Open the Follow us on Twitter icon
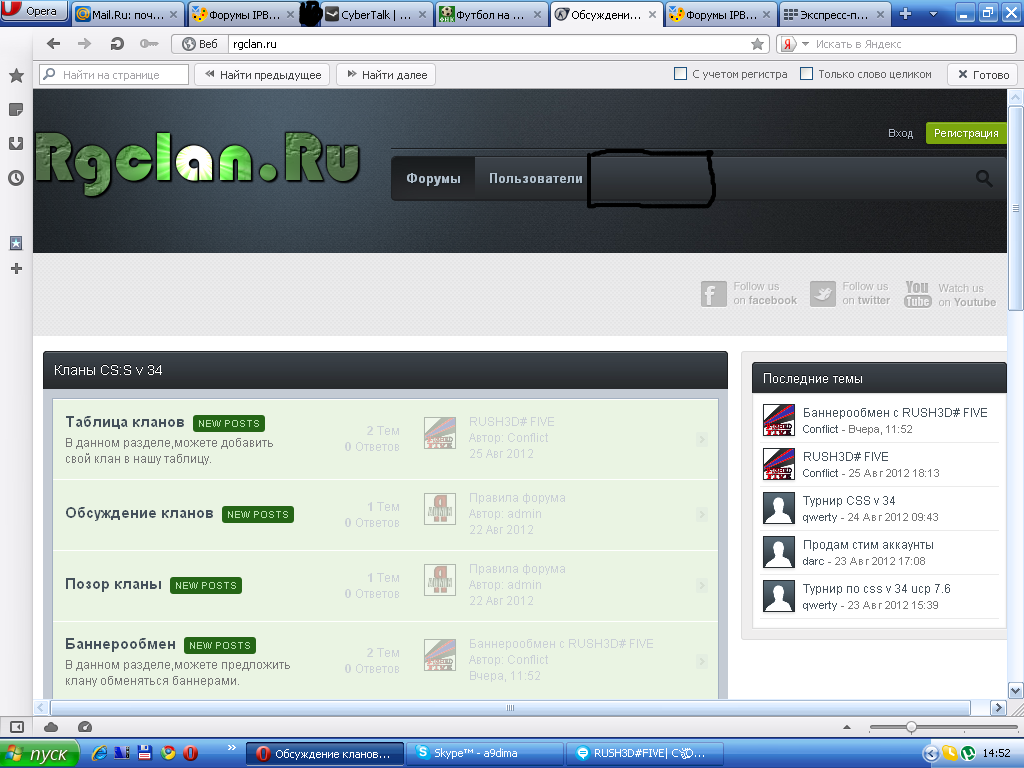This screenshot has height=768, width=1024. [822, 294]
